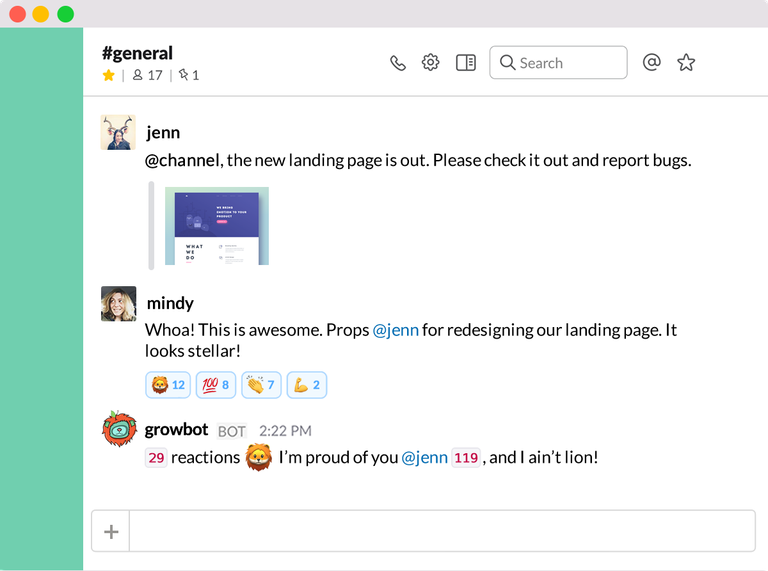
Task: Click the @jenn mention in mindy's message
Action: point(395,330)
